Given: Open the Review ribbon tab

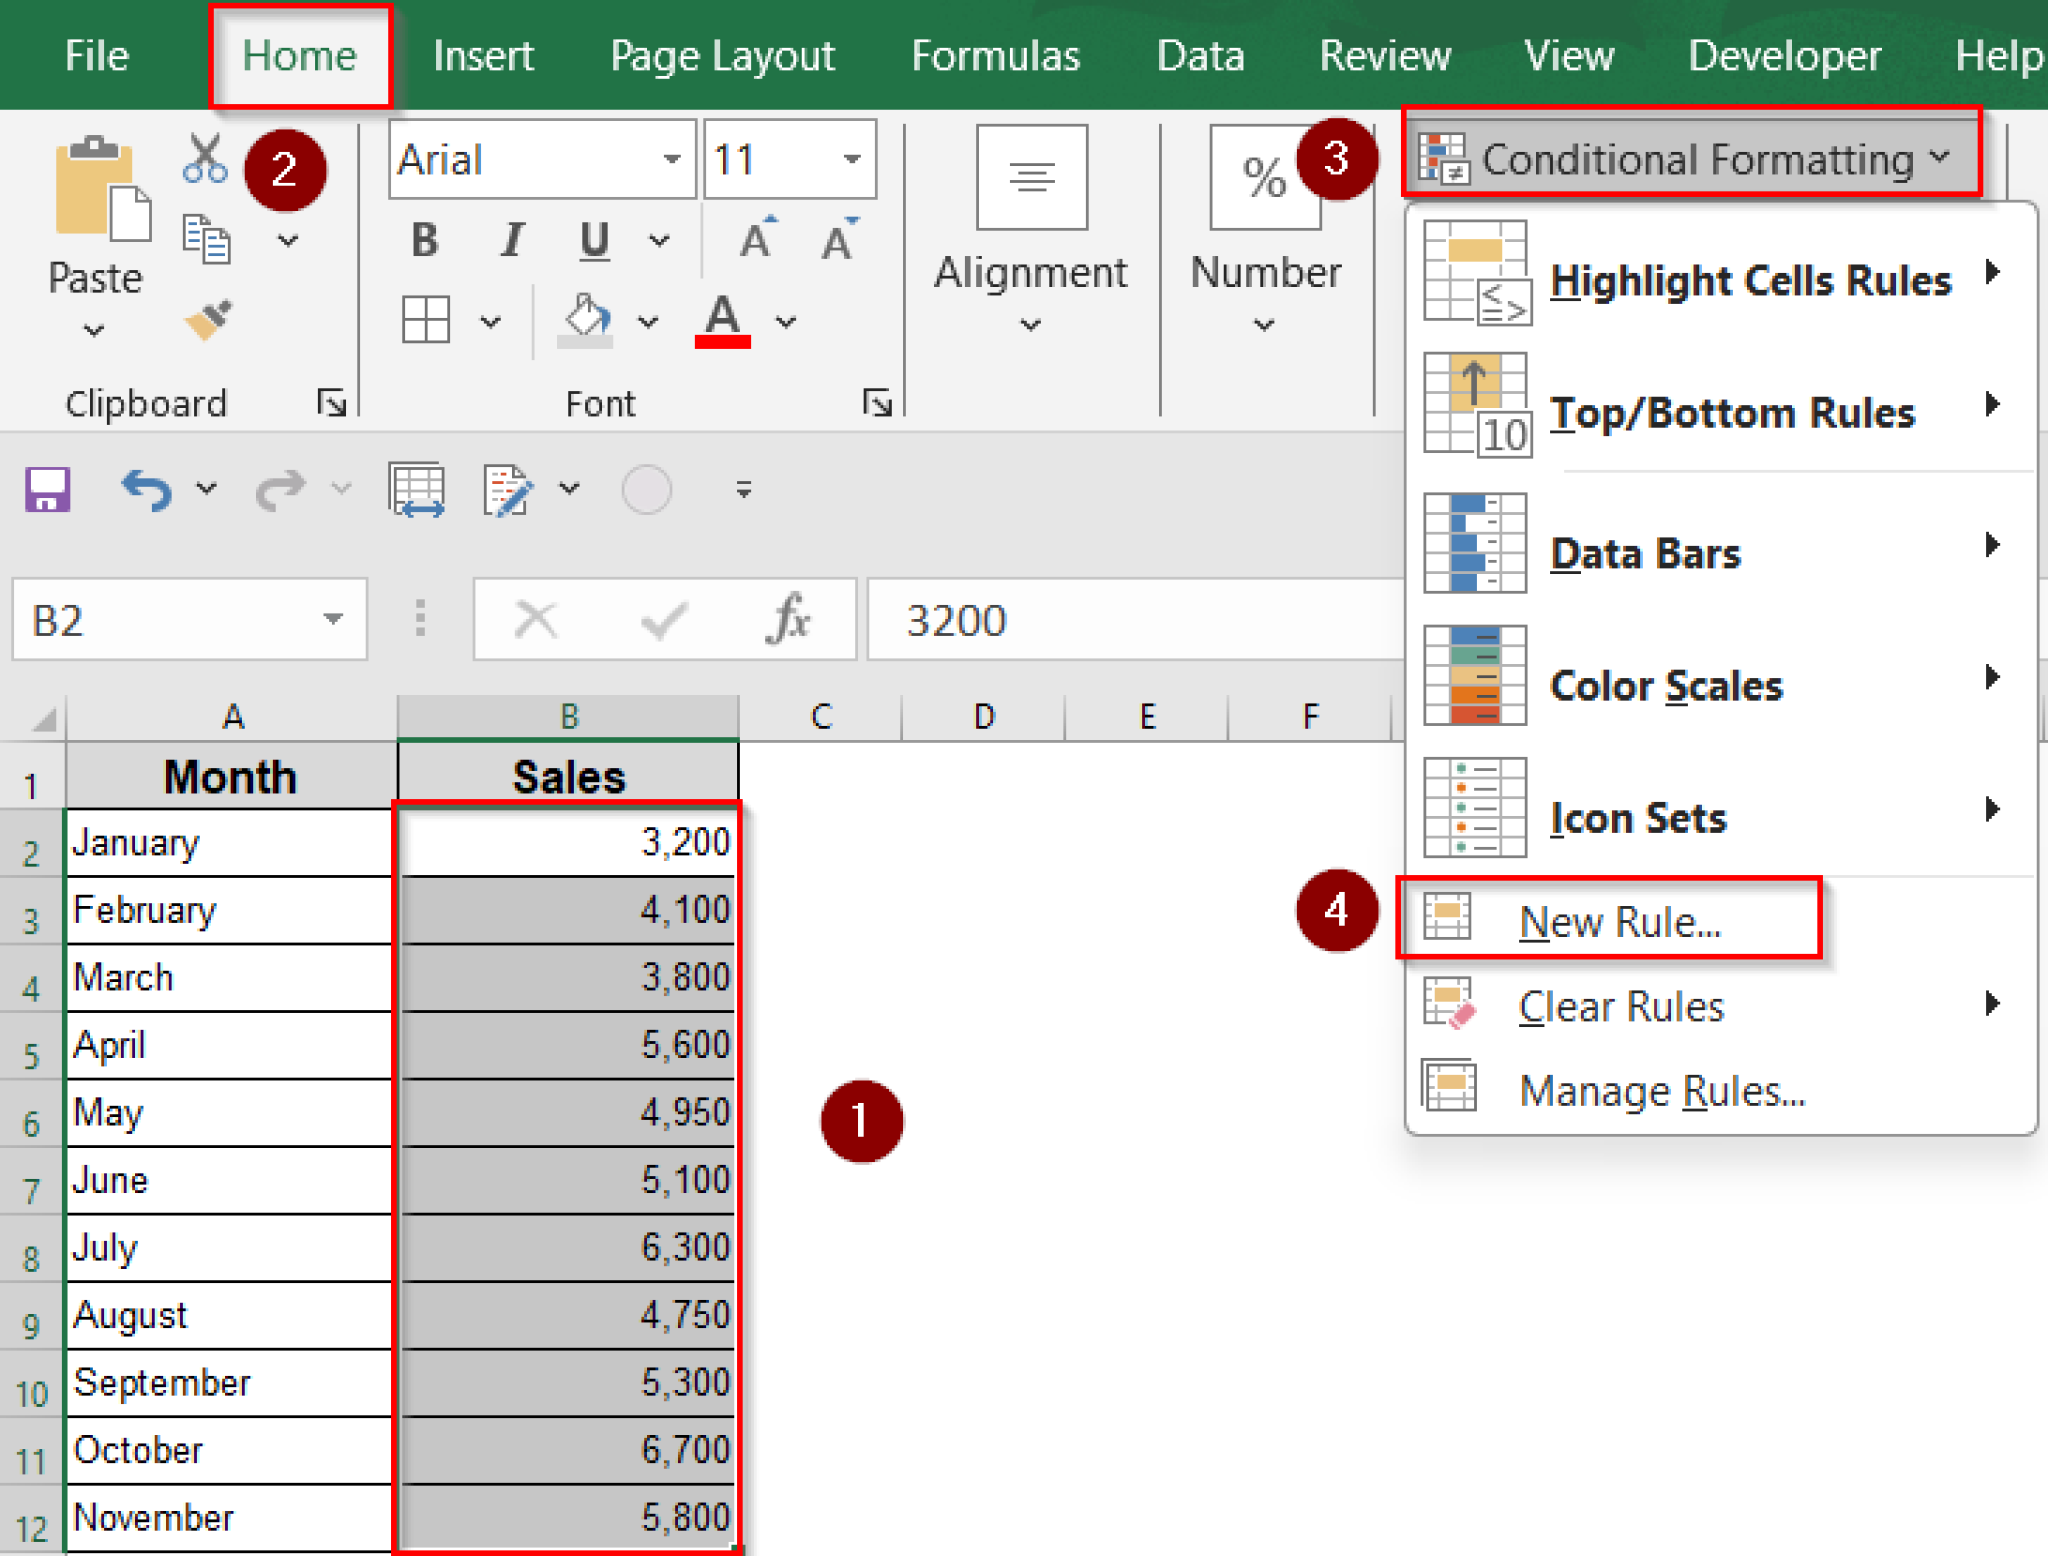Looking at the screenshot, I should coord(1385,56).
